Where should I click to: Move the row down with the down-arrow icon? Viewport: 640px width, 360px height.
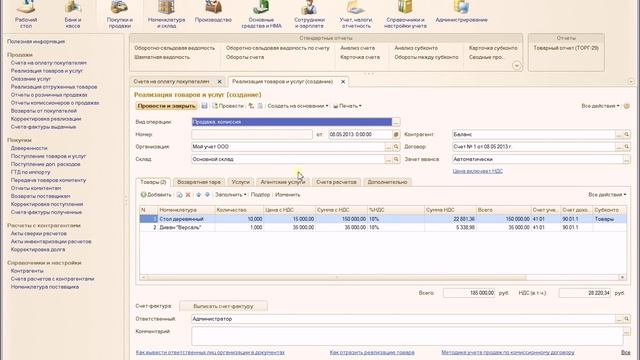[x=207, y=195]
